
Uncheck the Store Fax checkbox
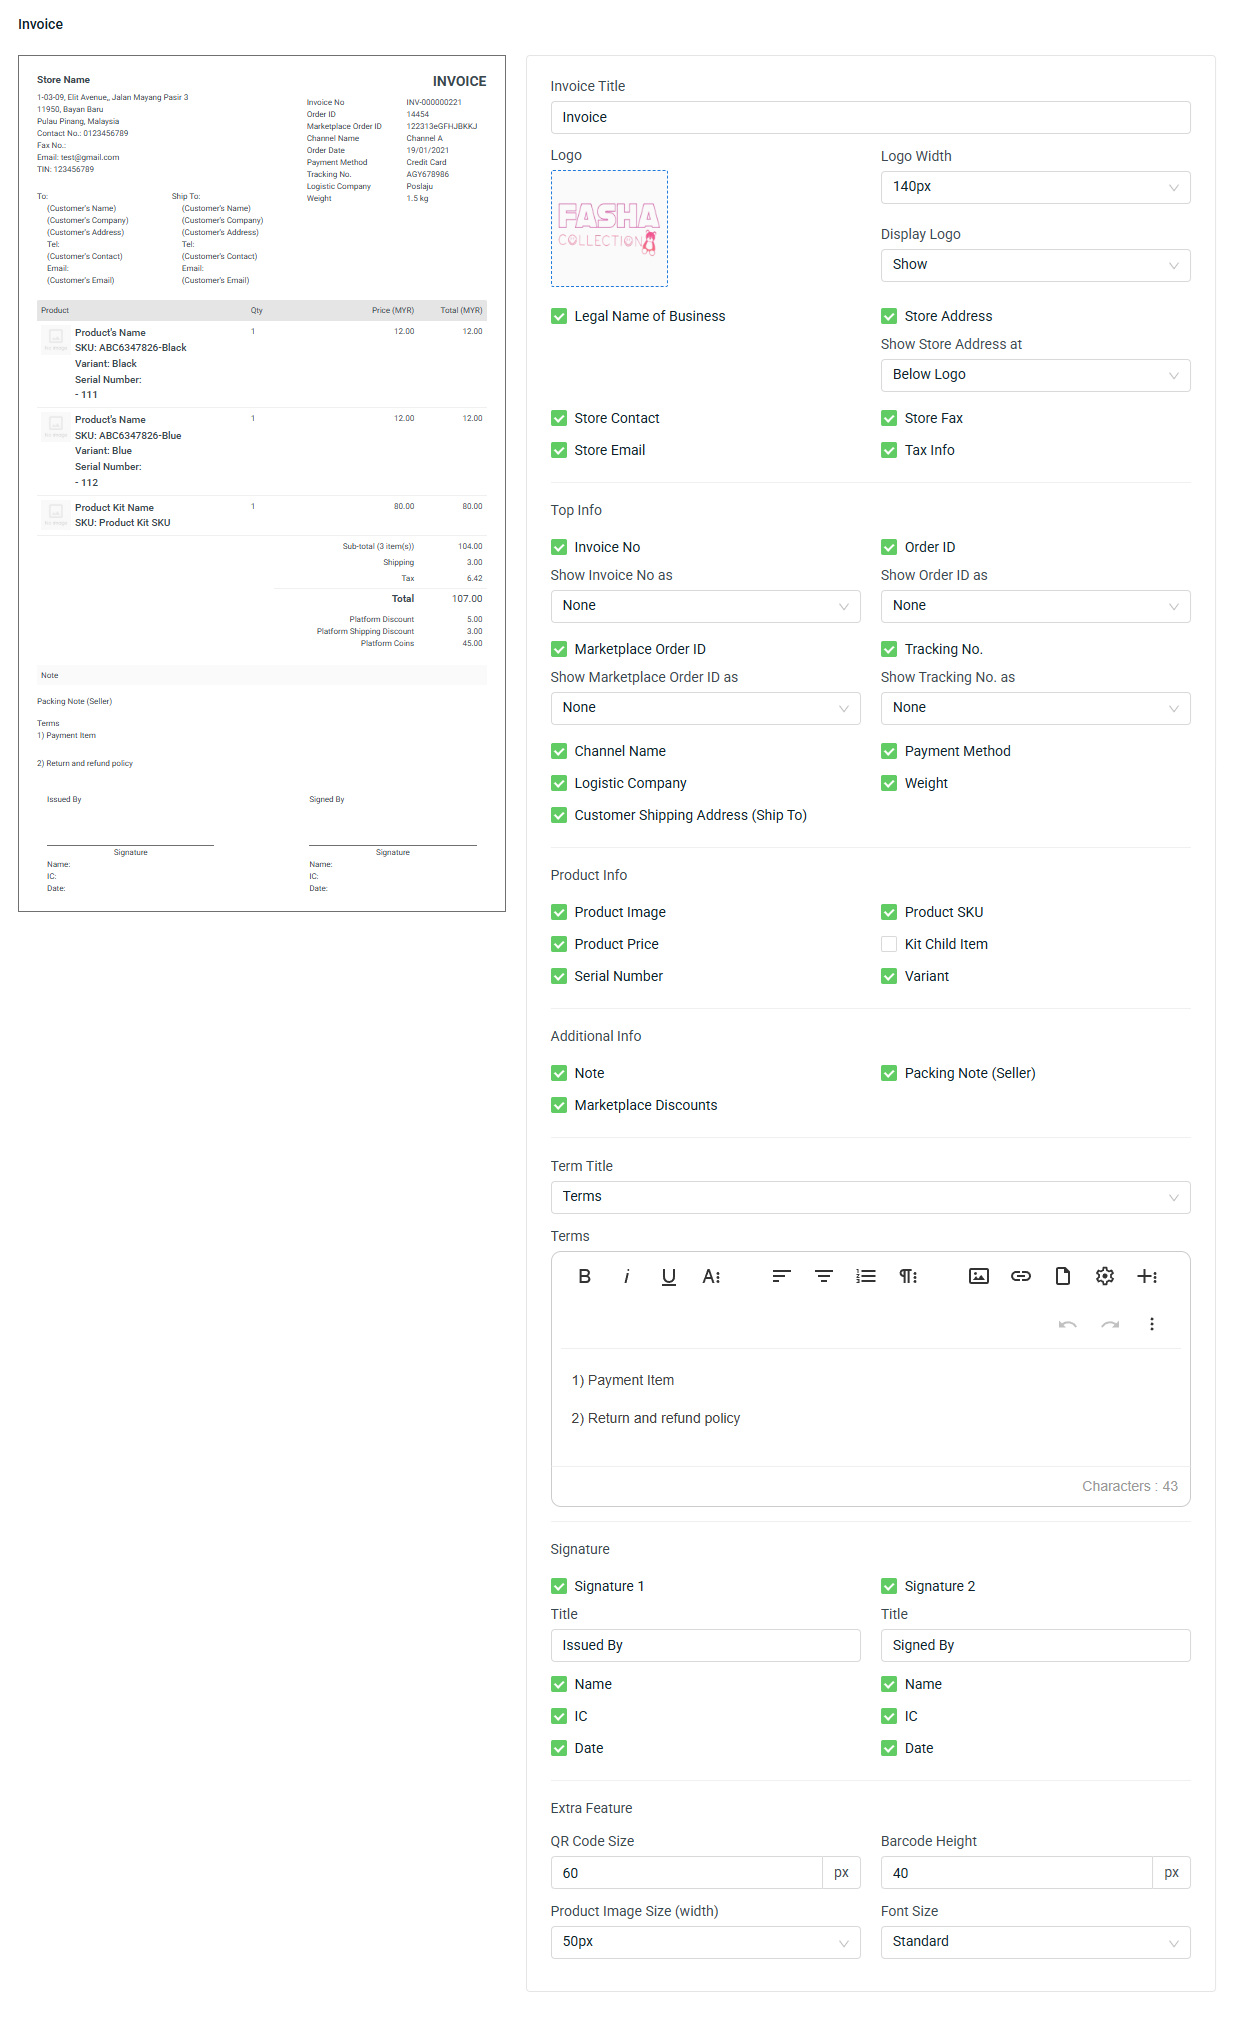coord(889,418)
